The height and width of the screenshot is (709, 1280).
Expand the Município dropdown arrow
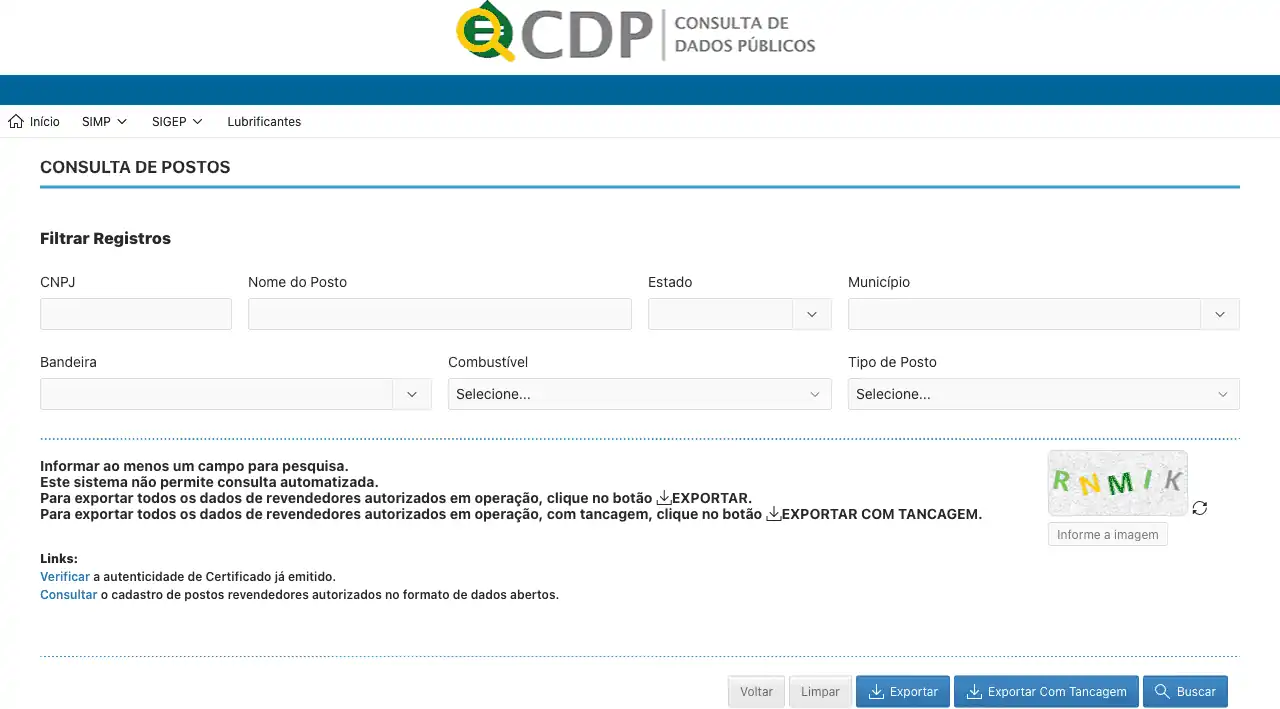pos(1219,314)
